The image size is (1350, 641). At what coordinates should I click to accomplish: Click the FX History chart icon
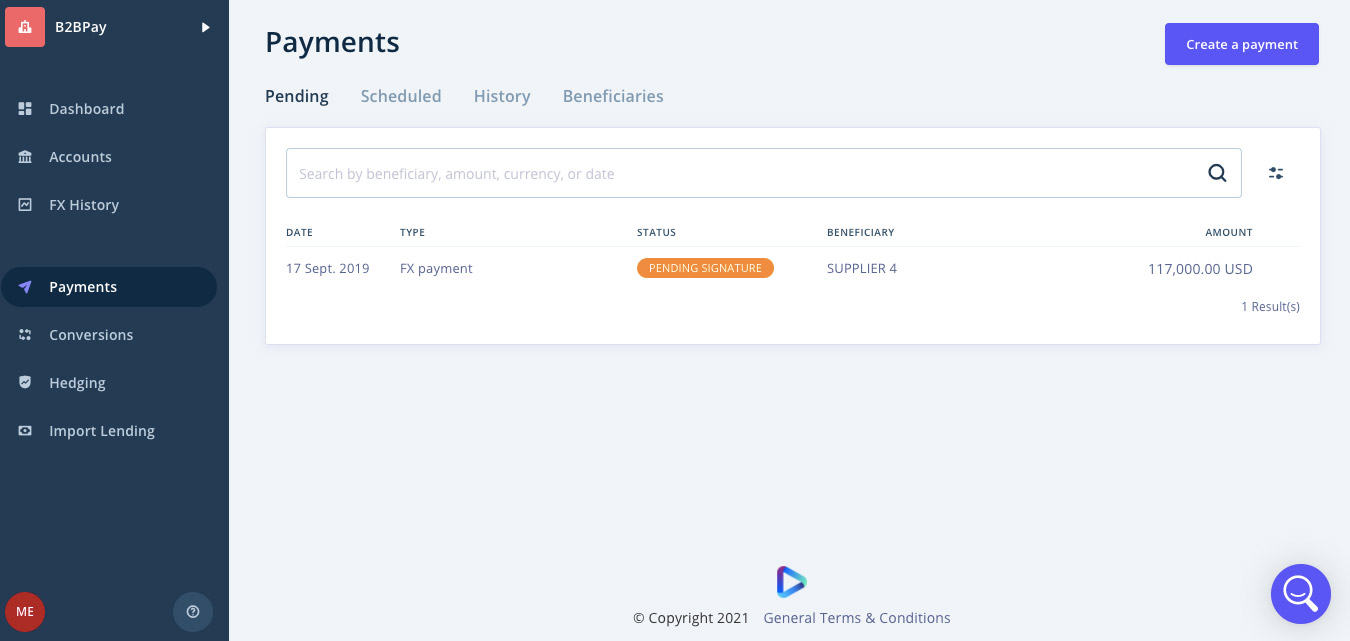(26, 205)
